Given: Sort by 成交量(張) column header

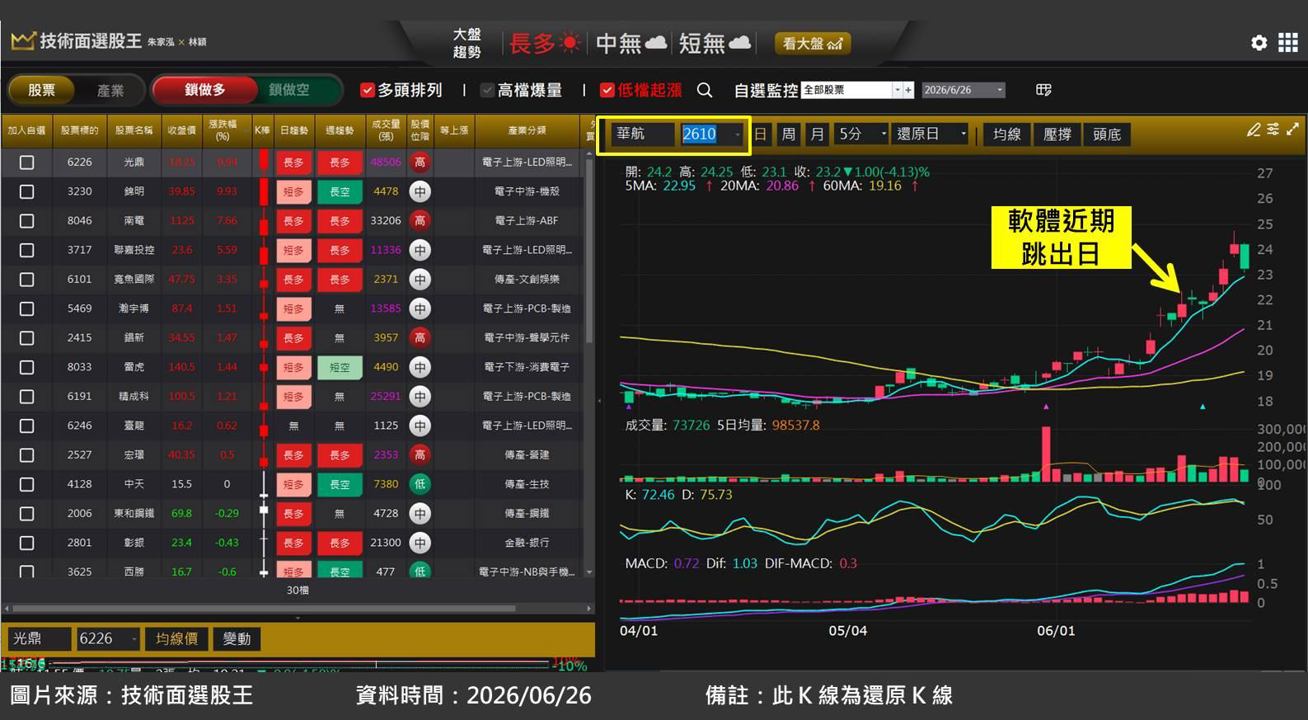Looking at the screenshot, I should [386, 130].
